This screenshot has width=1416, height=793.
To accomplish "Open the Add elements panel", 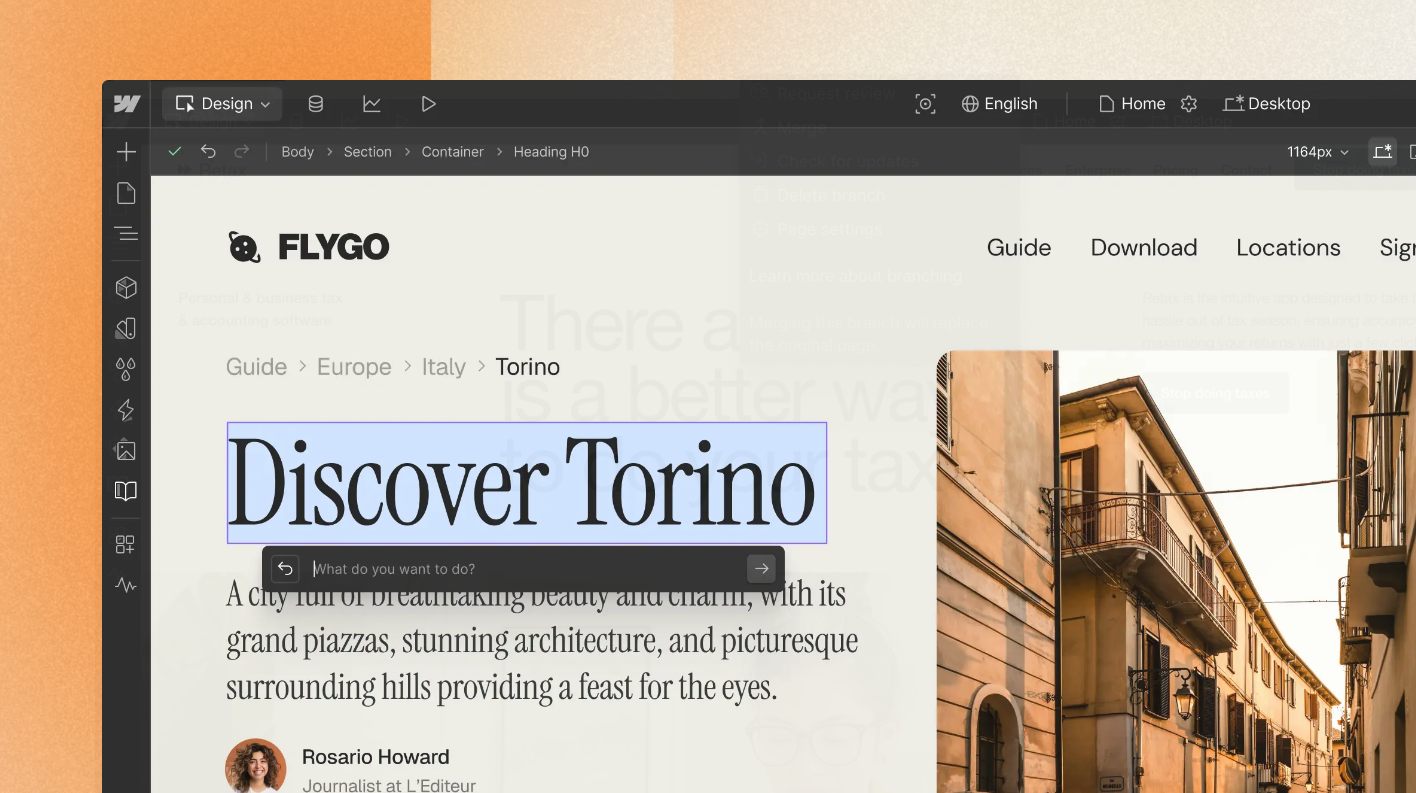I will pyautogui.click(x=126, y=152).
